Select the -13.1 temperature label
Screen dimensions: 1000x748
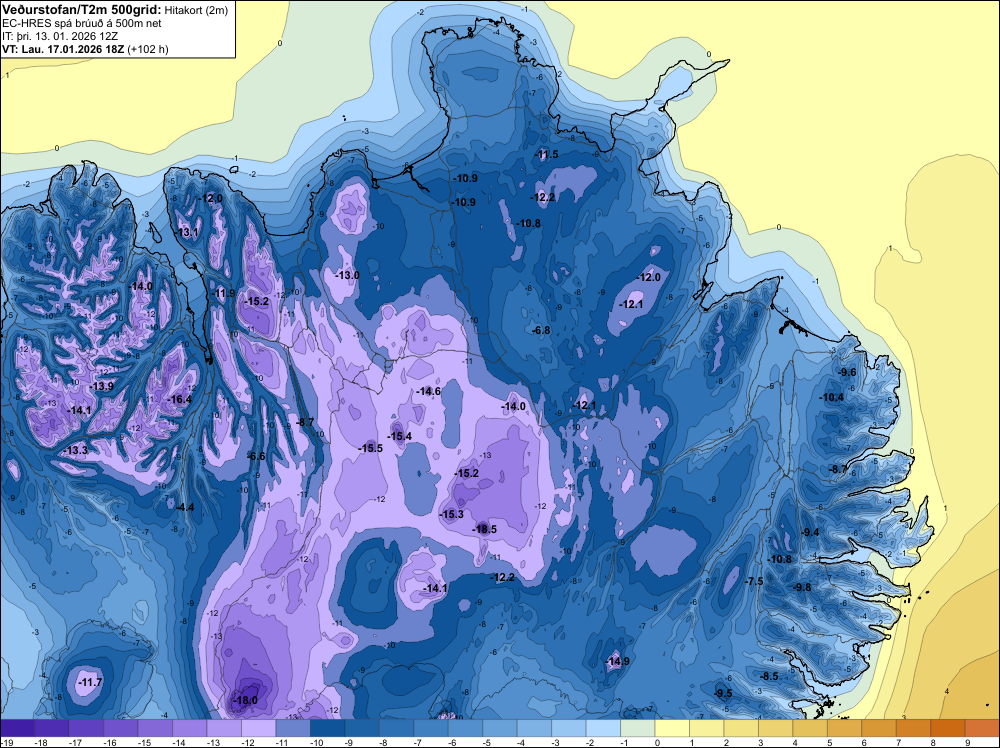[188, 232]
